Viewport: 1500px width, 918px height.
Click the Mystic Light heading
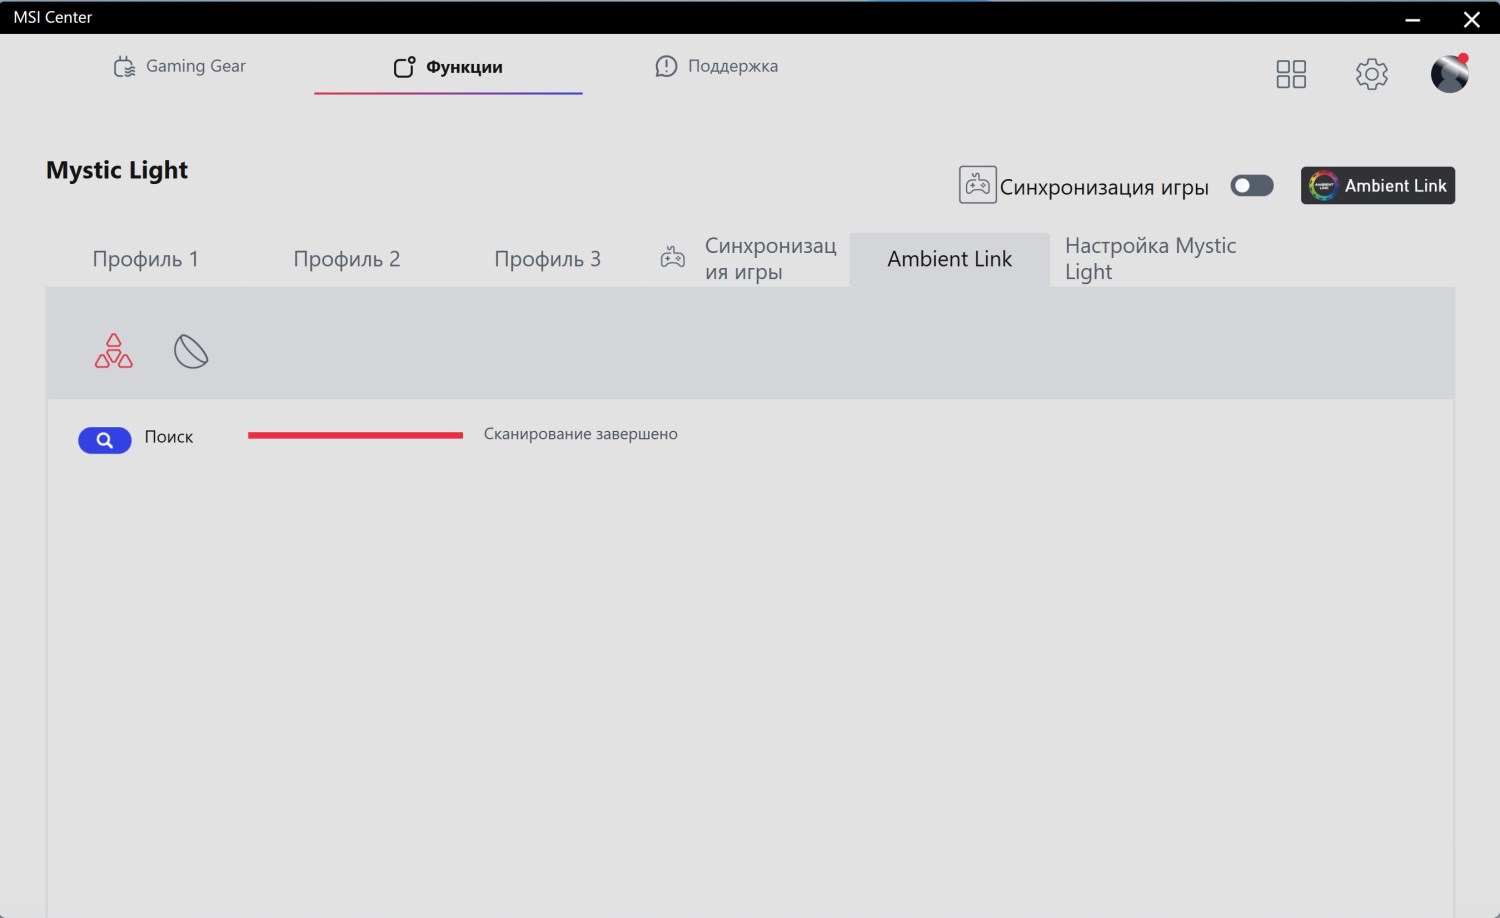pos(117,170)
